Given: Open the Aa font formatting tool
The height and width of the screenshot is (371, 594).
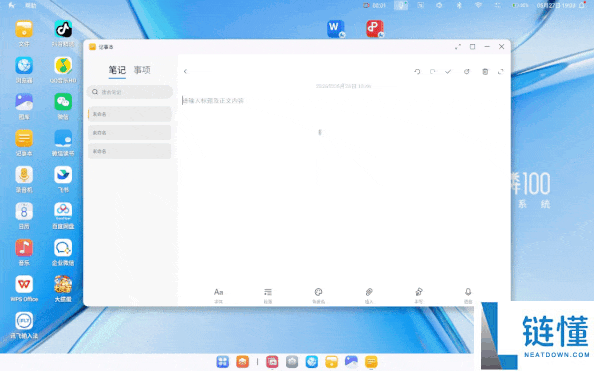Looking at the screenshot, I should pyautogui.click(x=219, y=295).
